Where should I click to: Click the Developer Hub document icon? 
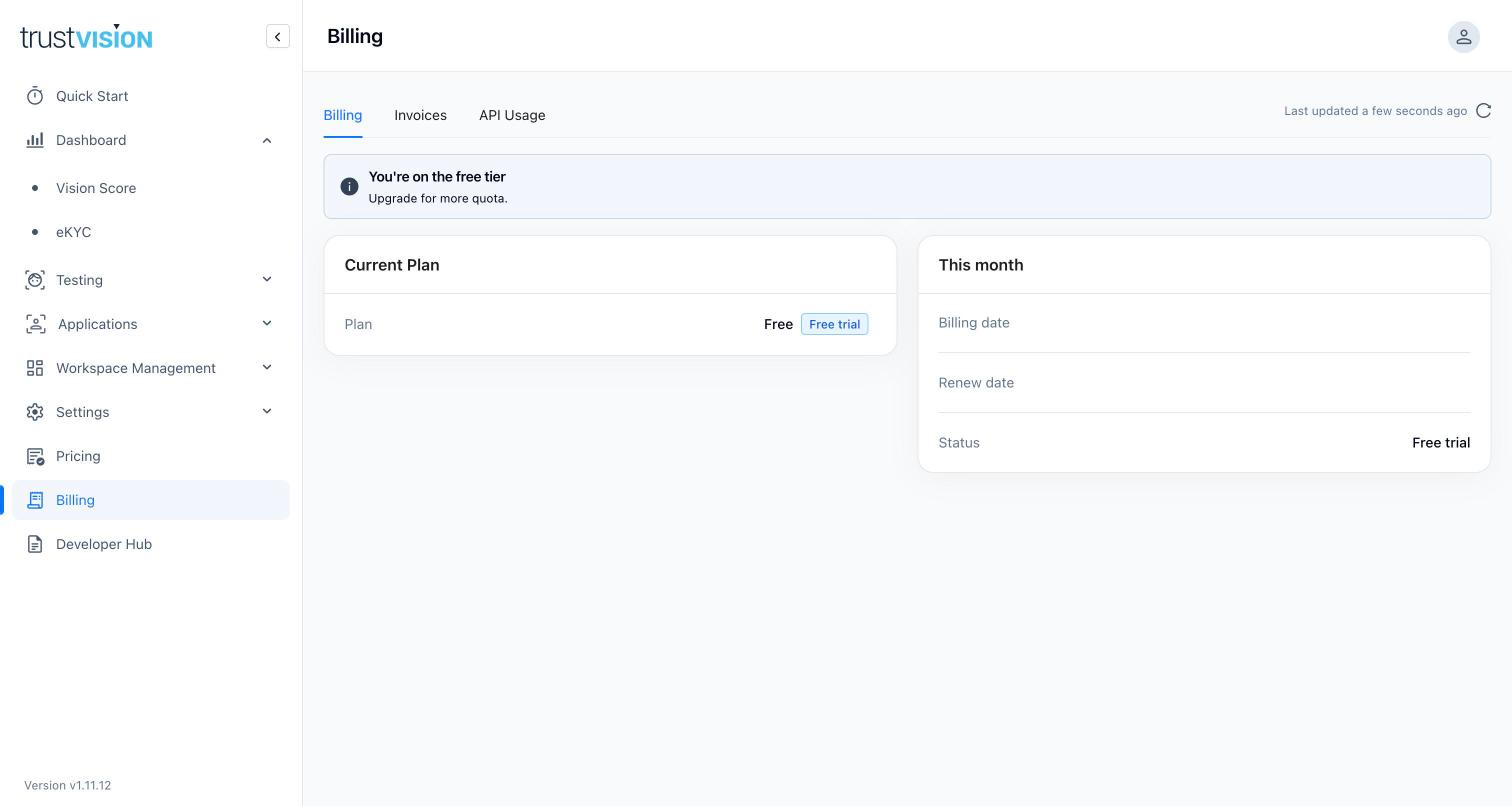[35, 544]
